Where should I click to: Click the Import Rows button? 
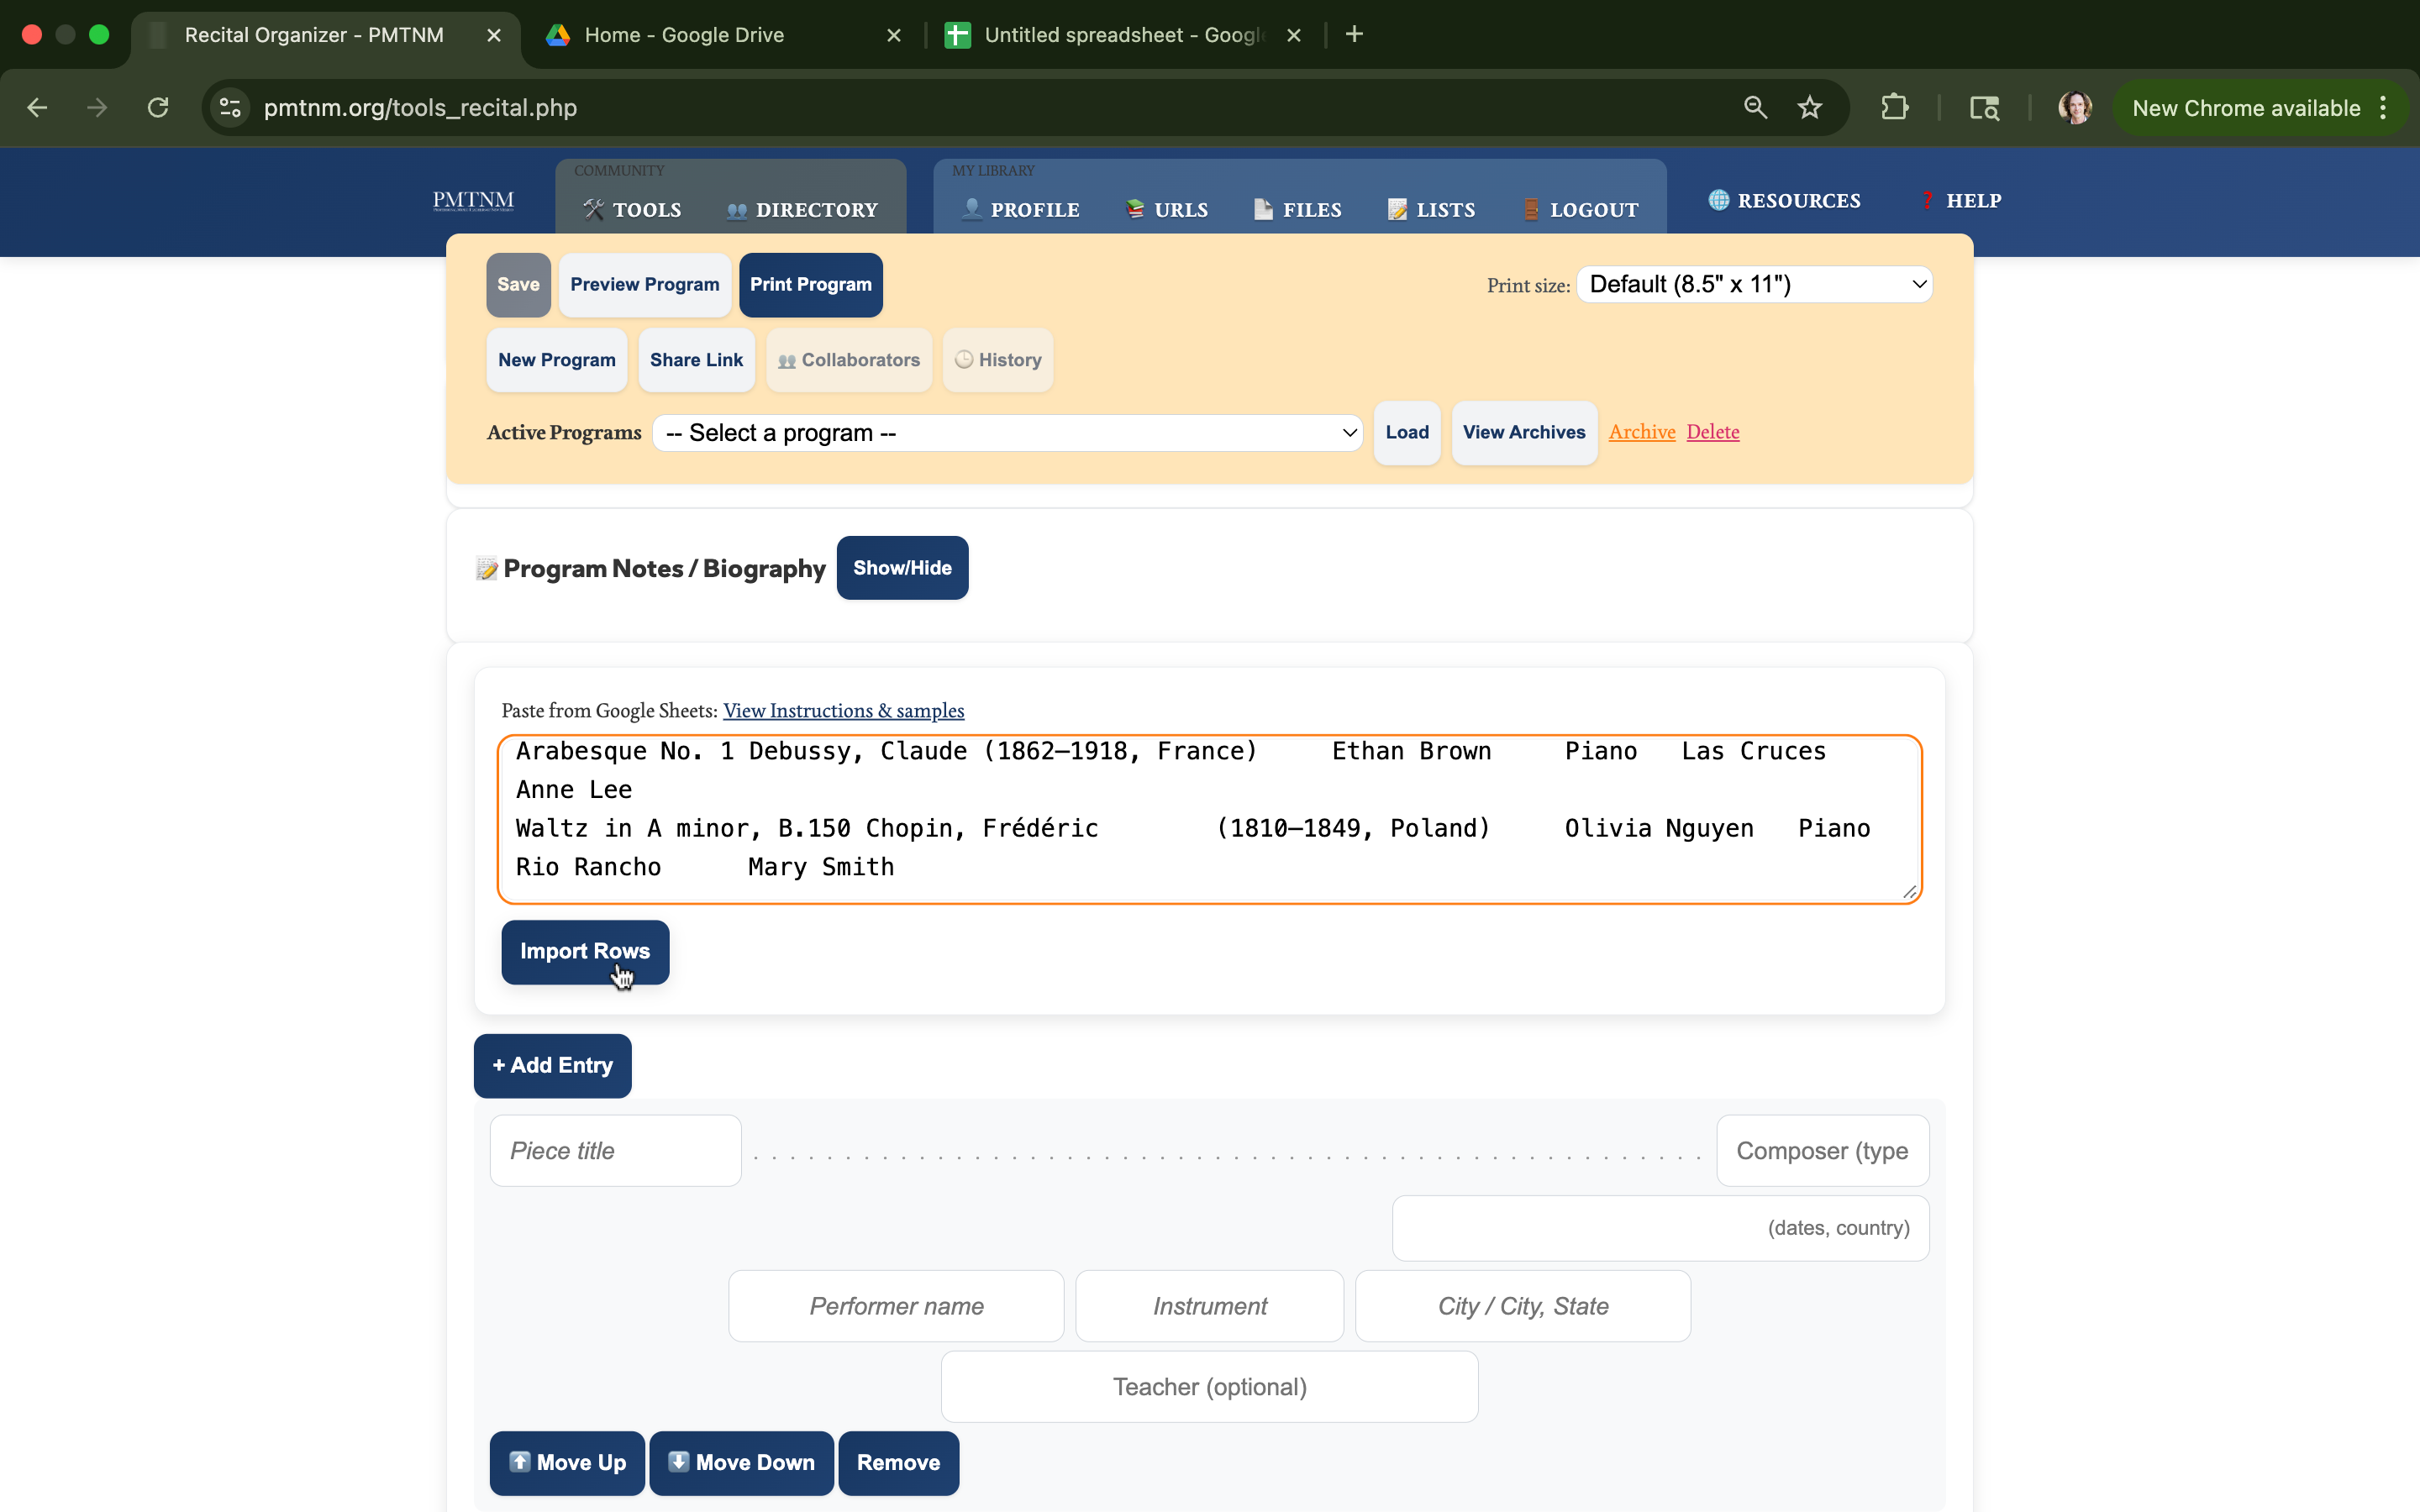click(x=584, y=951)
